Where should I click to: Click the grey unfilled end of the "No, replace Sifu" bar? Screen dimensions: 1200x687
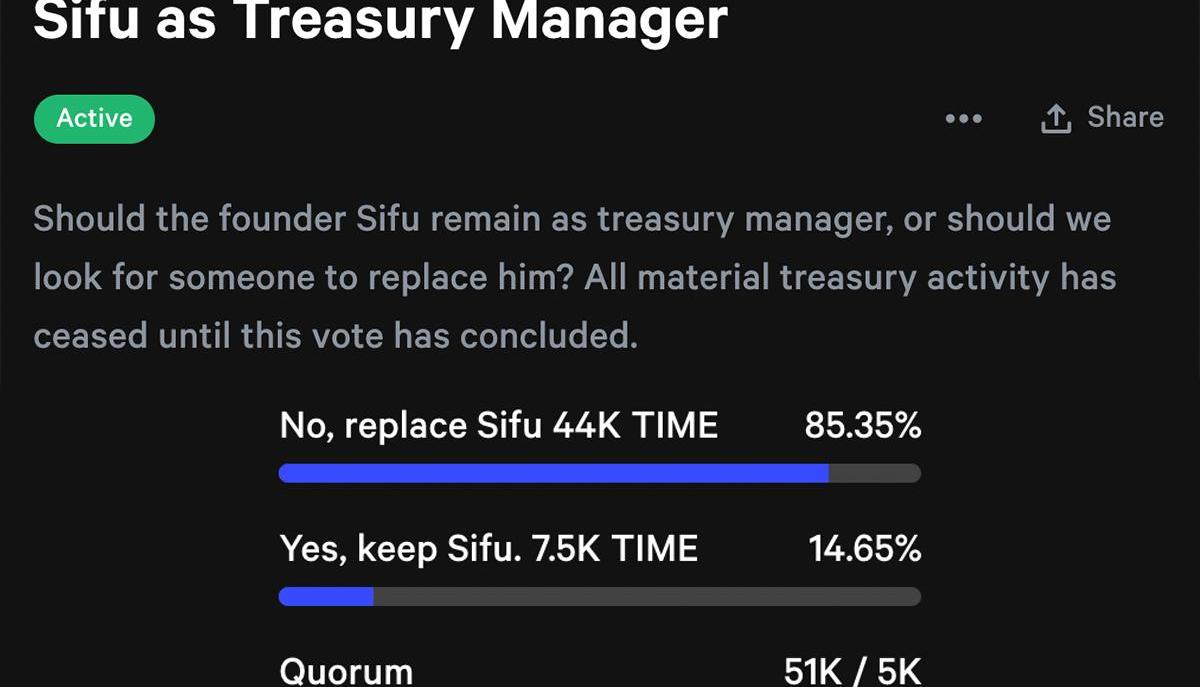[874, 473]
